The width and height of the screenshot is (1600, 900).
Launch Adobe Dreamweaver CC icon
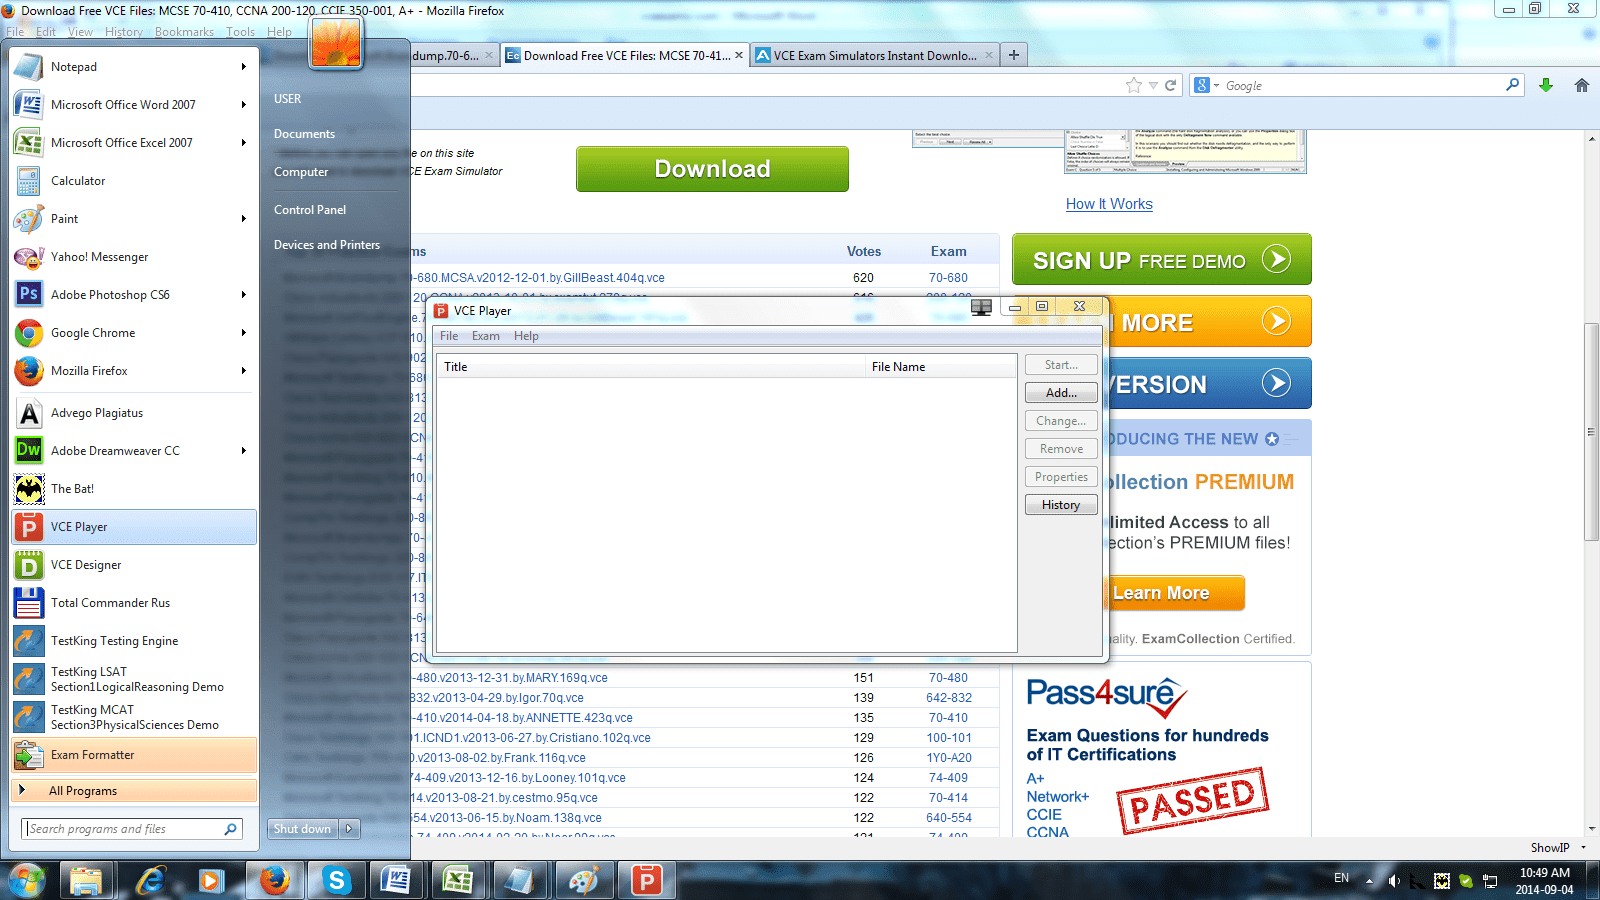[29, 451]
